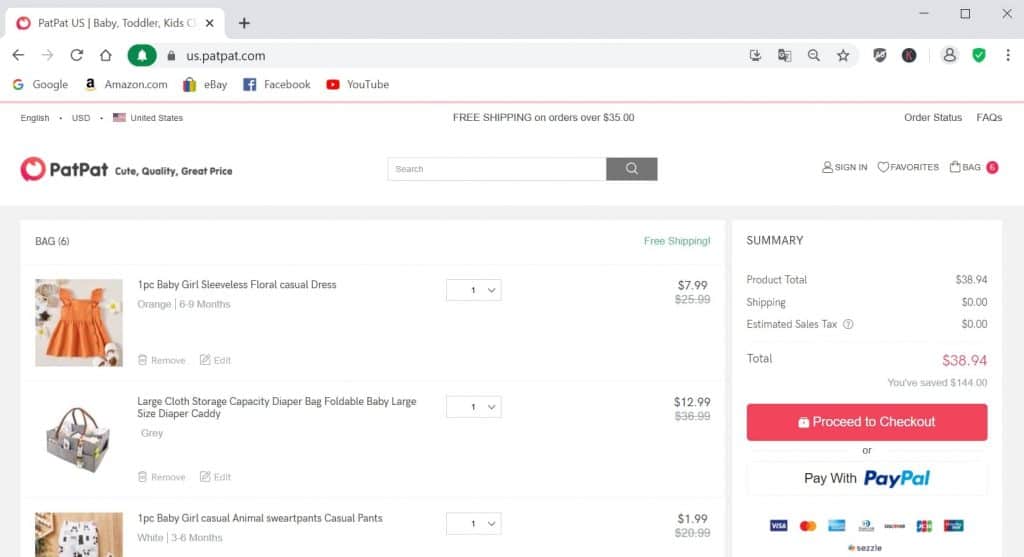Click the Visa card icon
This screenshot has height=557, width=1024.
(x=778, y=526)
